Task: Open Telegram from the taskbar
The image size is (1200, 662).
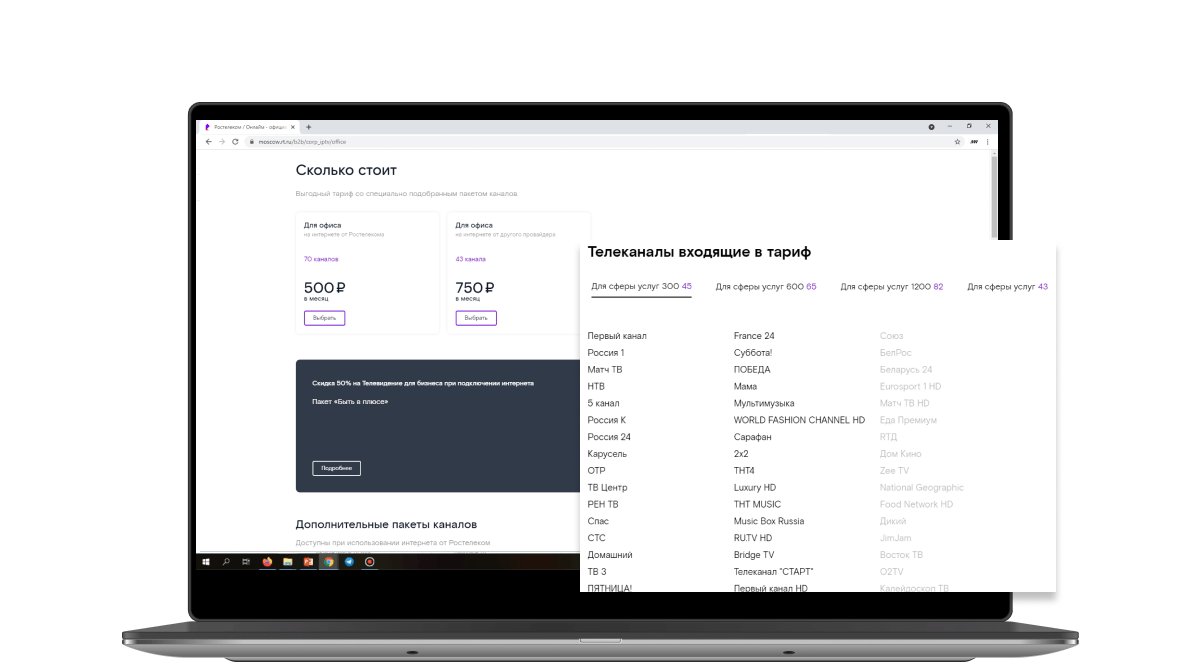Action: tap(349, 562)
